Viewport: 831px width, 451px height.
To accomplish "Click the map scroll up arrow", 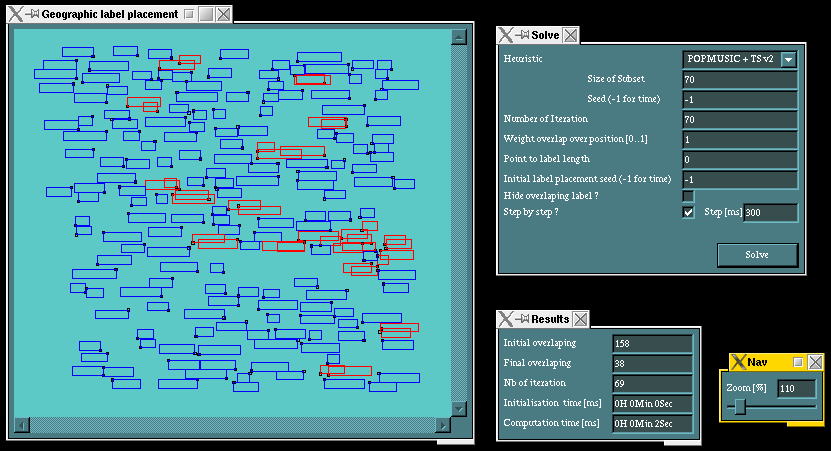I will point(459,37).
